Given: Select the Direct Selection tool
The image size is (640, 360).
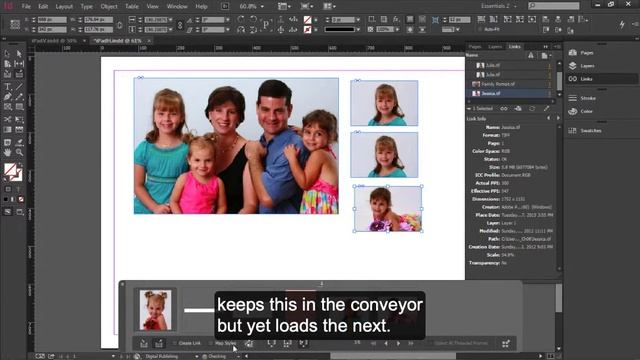Looking at the screenshot, I should click(19, 53).
